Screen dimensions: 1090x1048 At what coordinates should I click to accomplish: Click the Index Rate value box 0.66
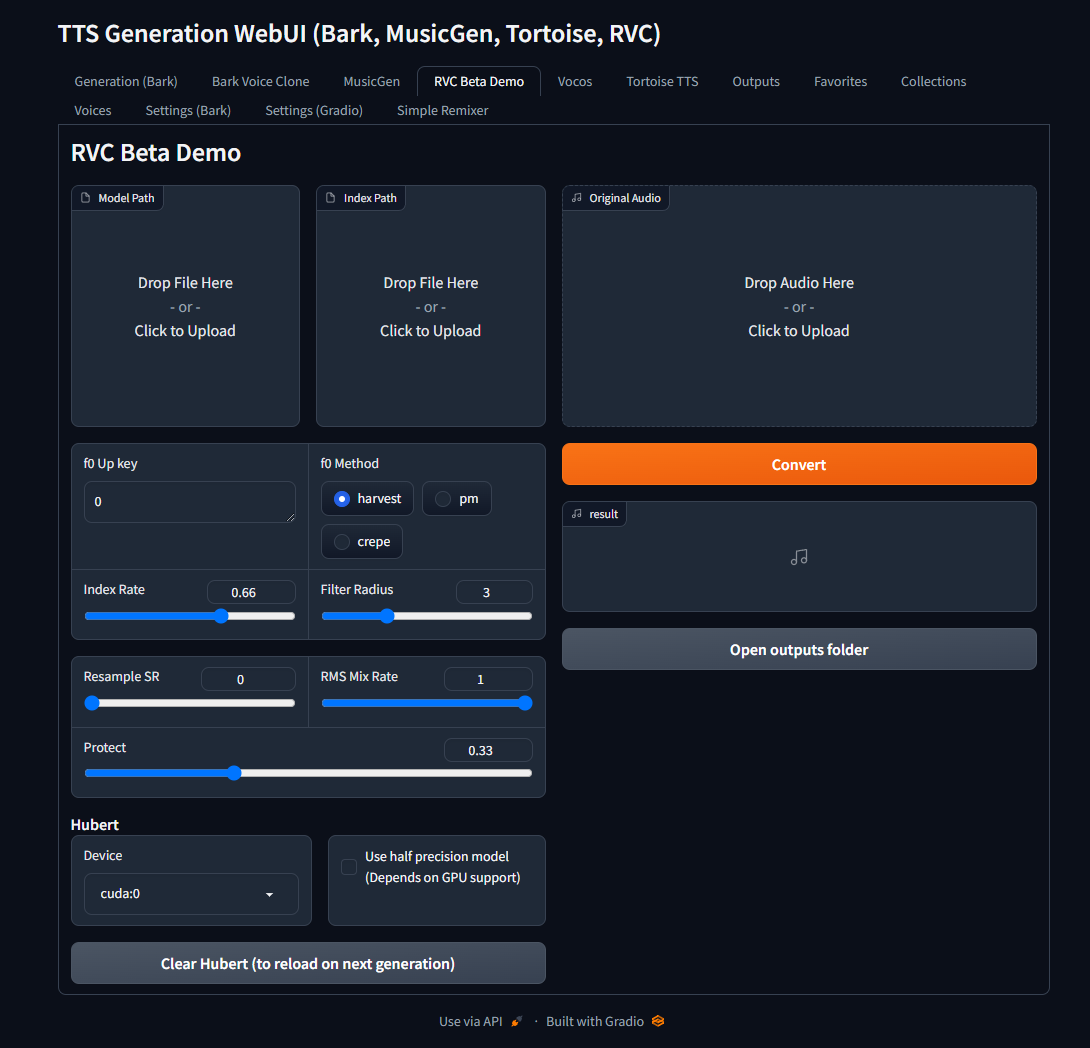click(x=251, y=592)
